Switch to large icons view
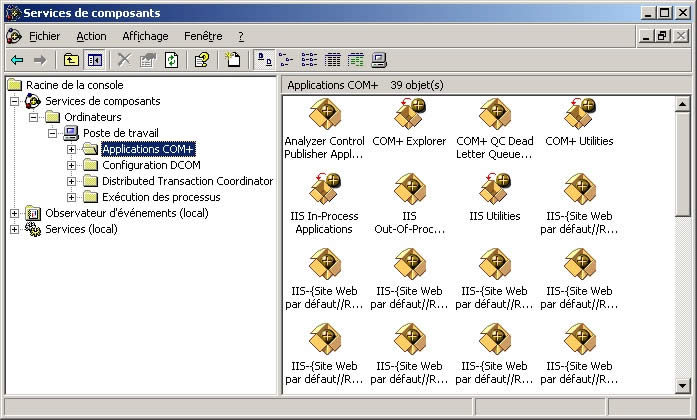 [260, 60]
